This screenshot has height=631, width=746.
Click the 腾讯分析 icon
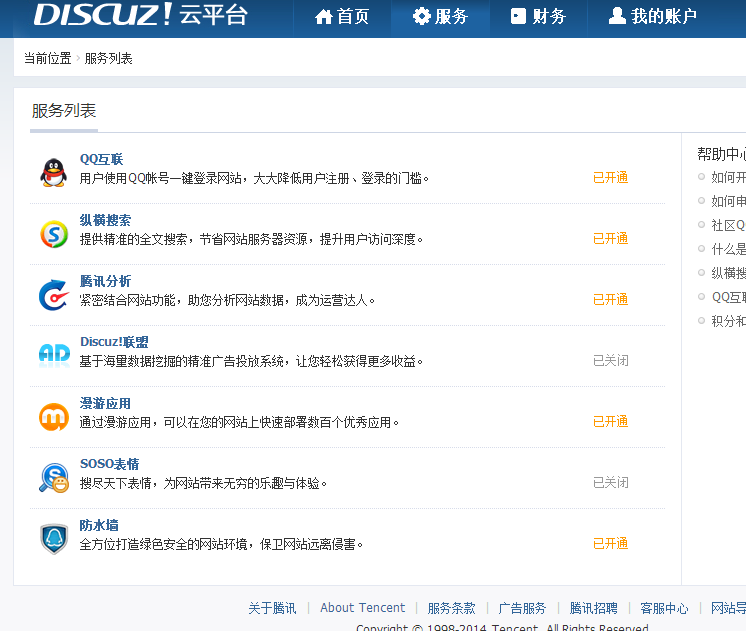pyautogui.click(x=53, y=295)
